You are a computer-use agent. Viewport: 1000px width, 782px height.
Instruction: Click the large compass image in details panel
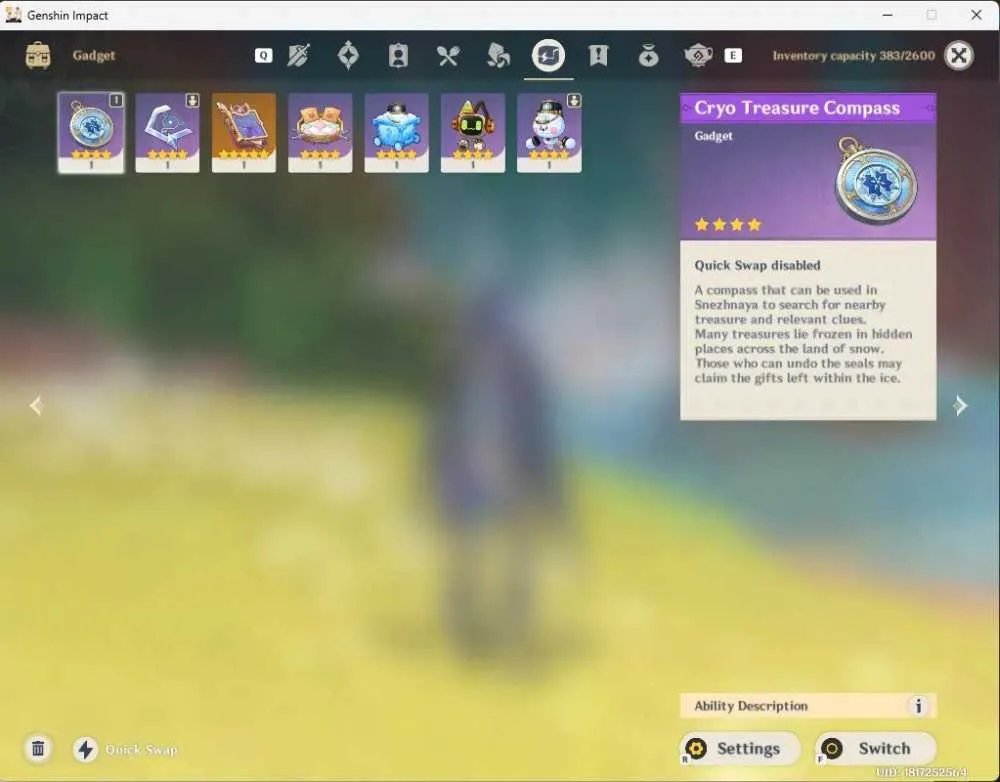pos(876,181)
